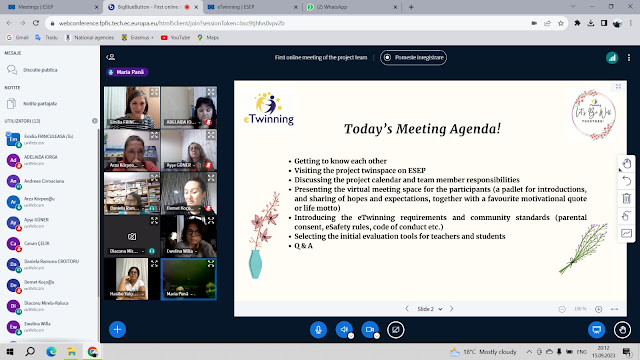Screen dimensions: 640x360
Task: Open YouTube bookmark
Action: (176, 38)
